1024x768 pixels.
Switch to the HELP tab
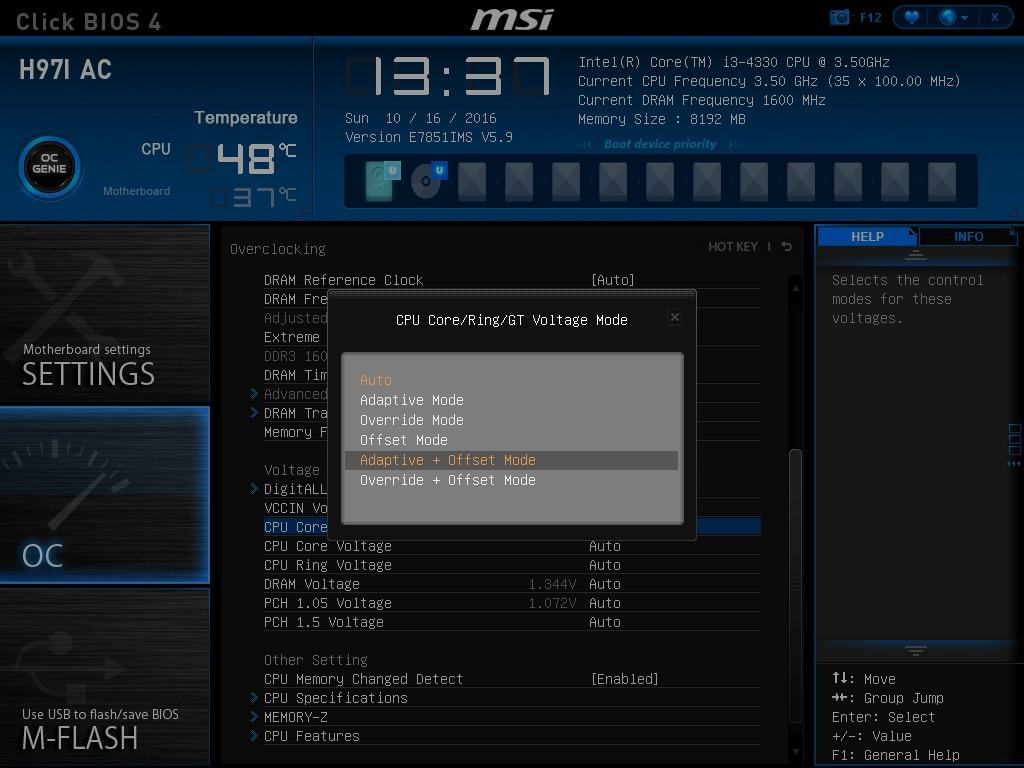click(x=867, y=236)
